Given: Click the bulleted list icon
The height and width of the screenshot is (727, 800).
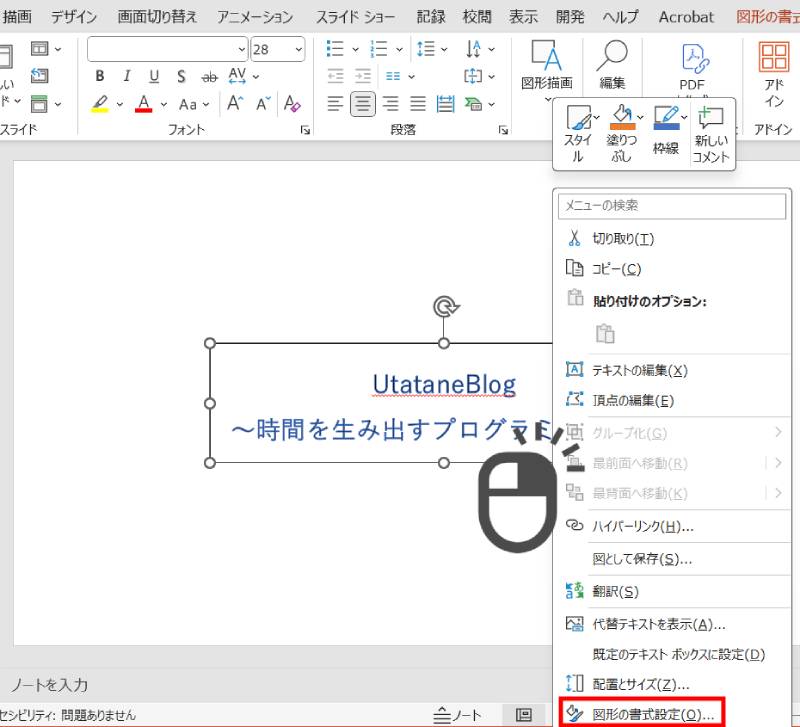Looking at the screenshot, I should point(336,49).
